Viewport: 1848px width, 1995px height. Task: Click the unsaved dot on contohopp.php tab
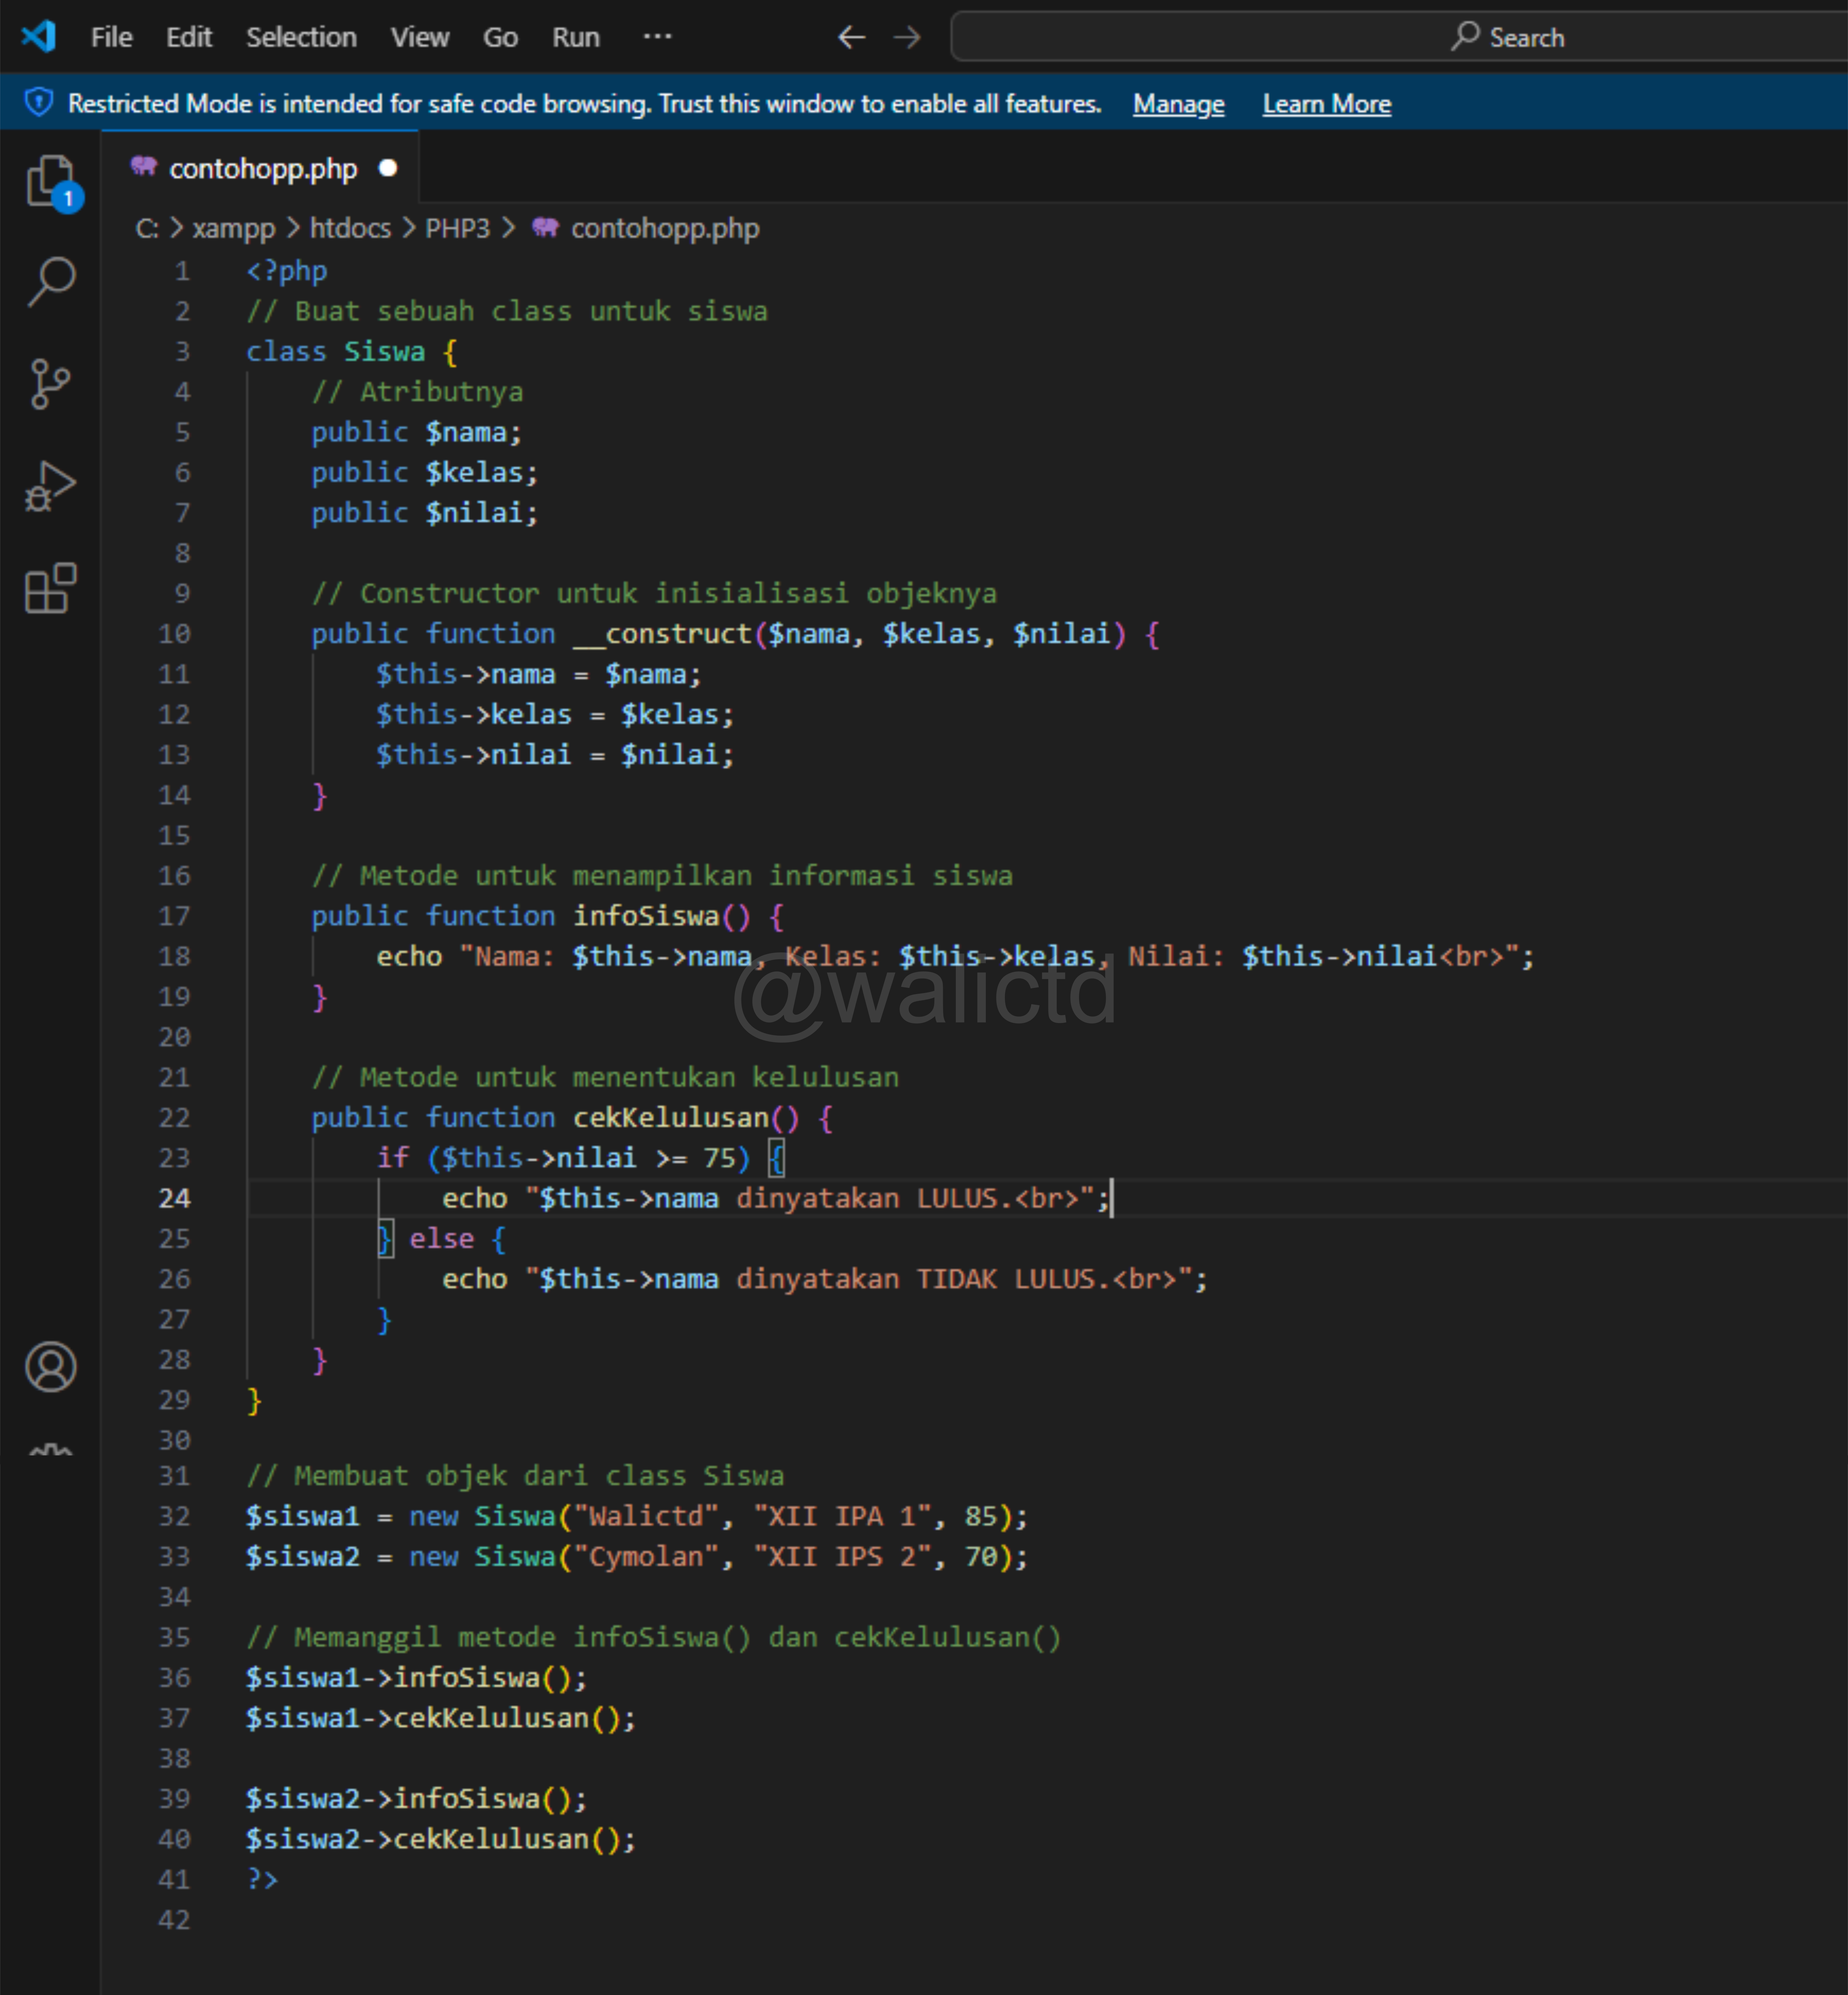tap(388, 168)
